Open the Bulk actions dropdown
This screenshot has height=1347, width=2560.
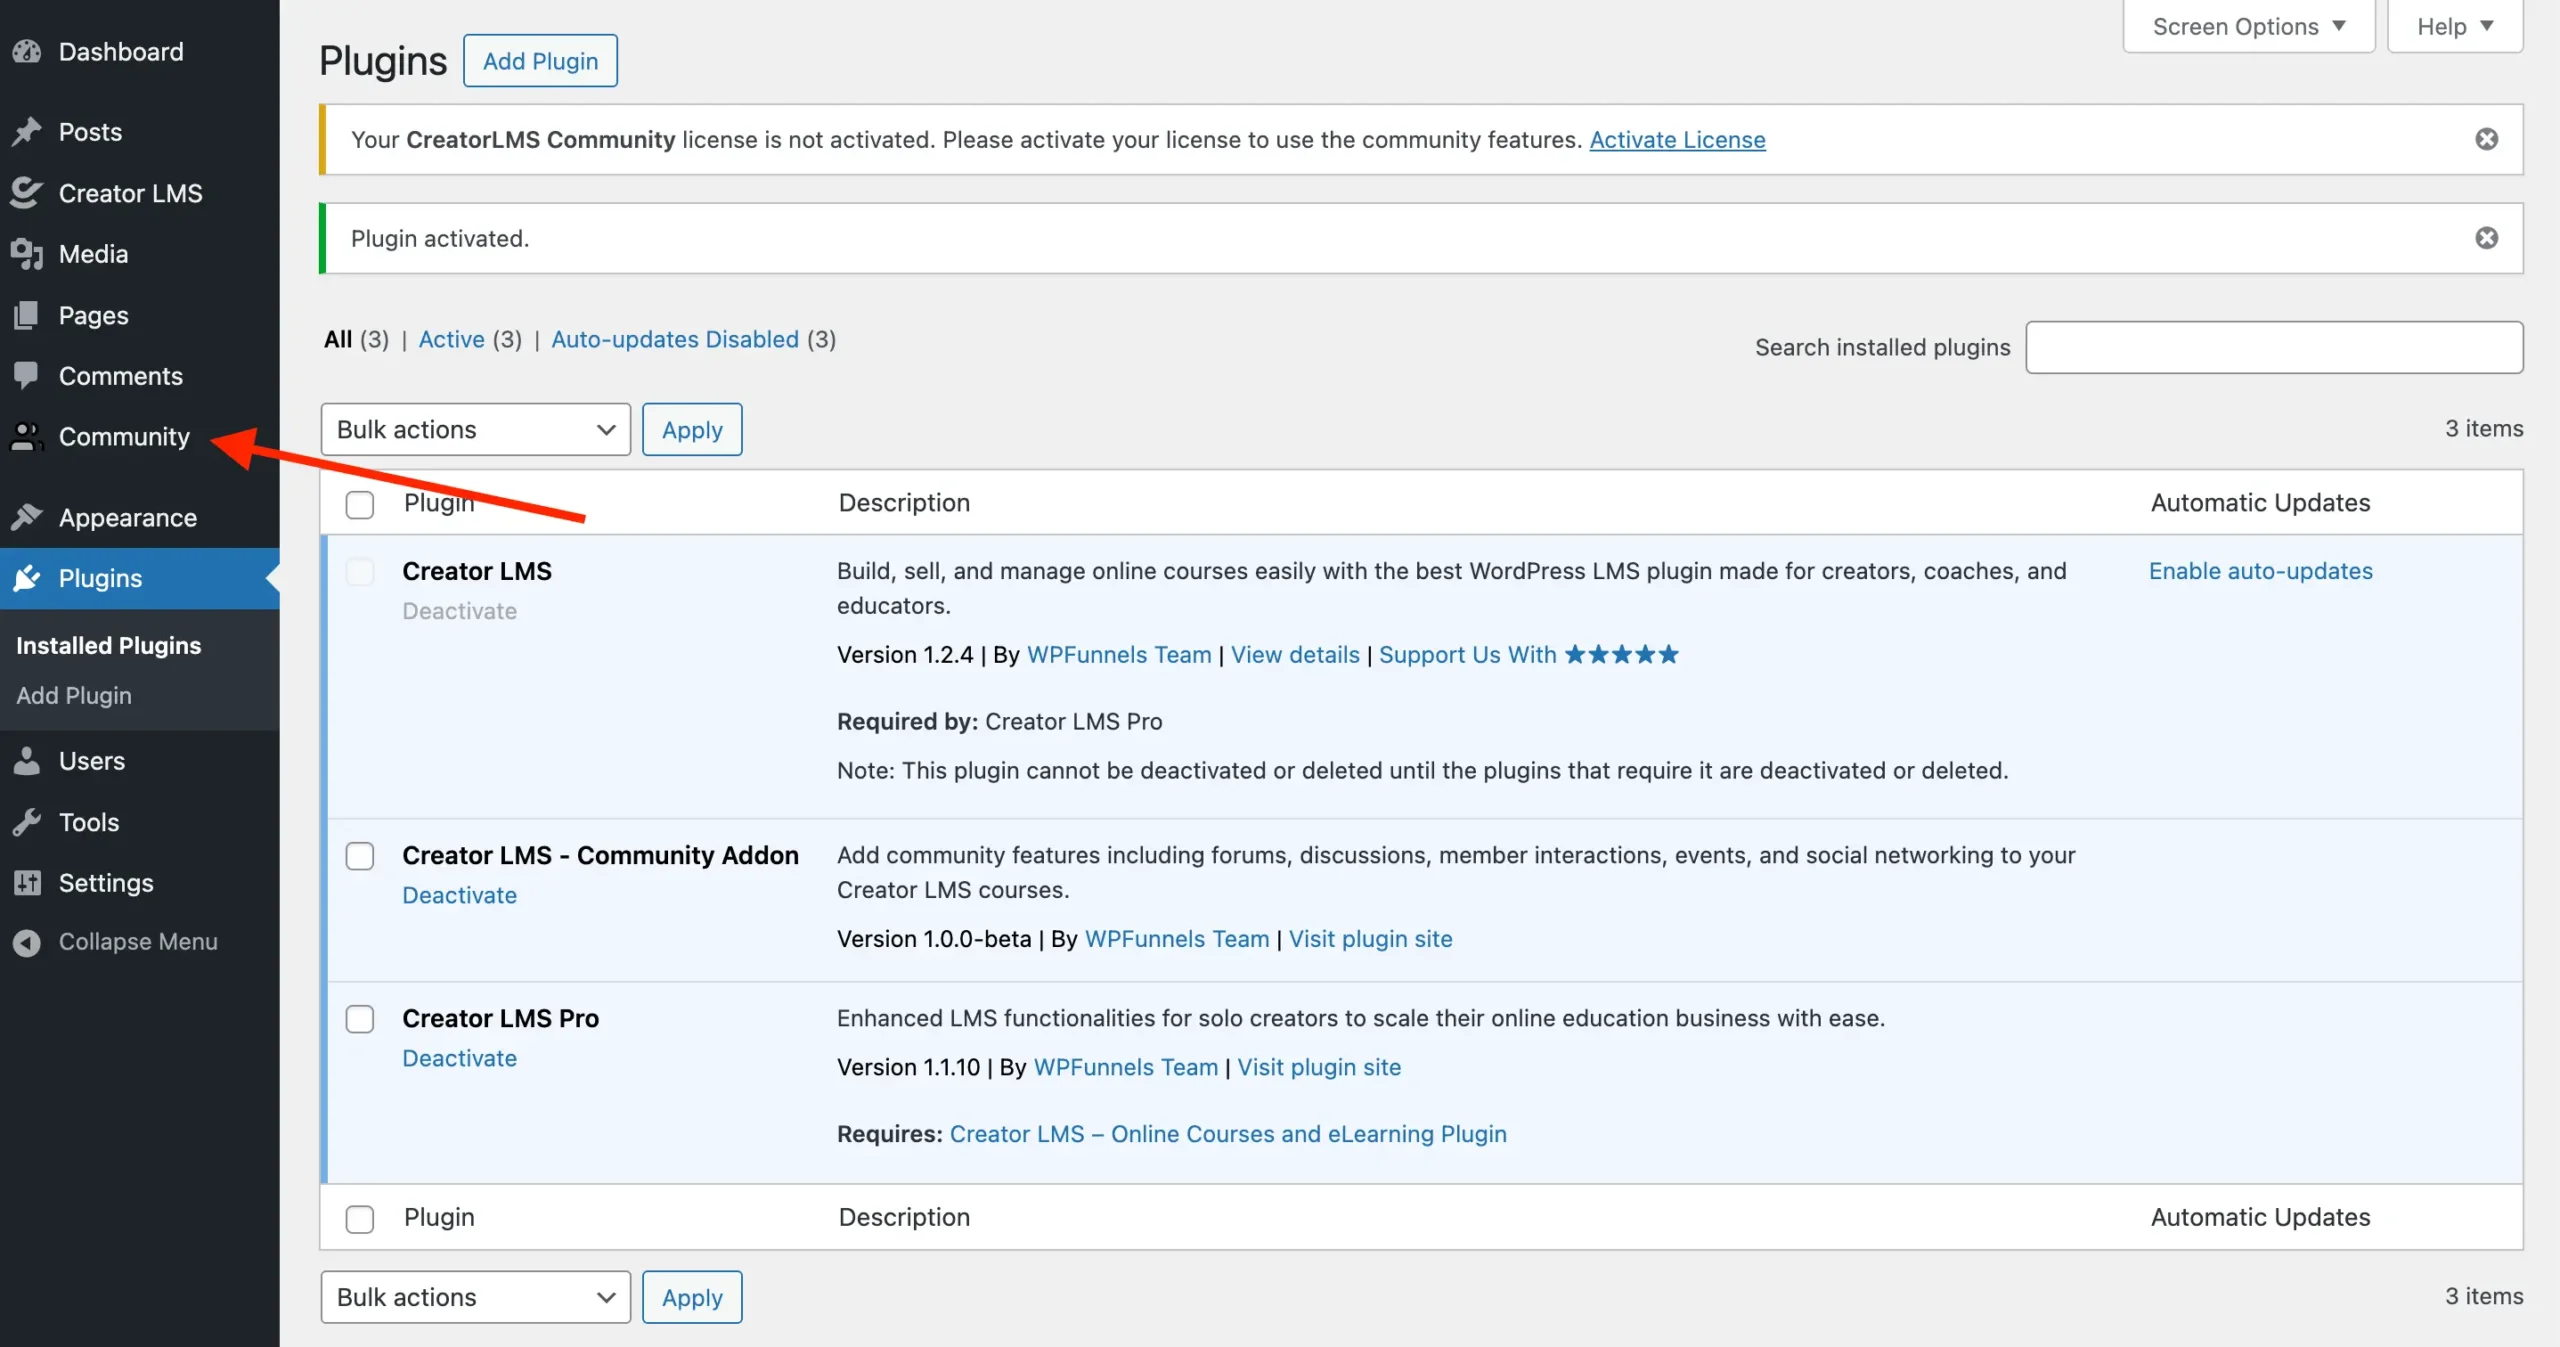pos(474,429)
